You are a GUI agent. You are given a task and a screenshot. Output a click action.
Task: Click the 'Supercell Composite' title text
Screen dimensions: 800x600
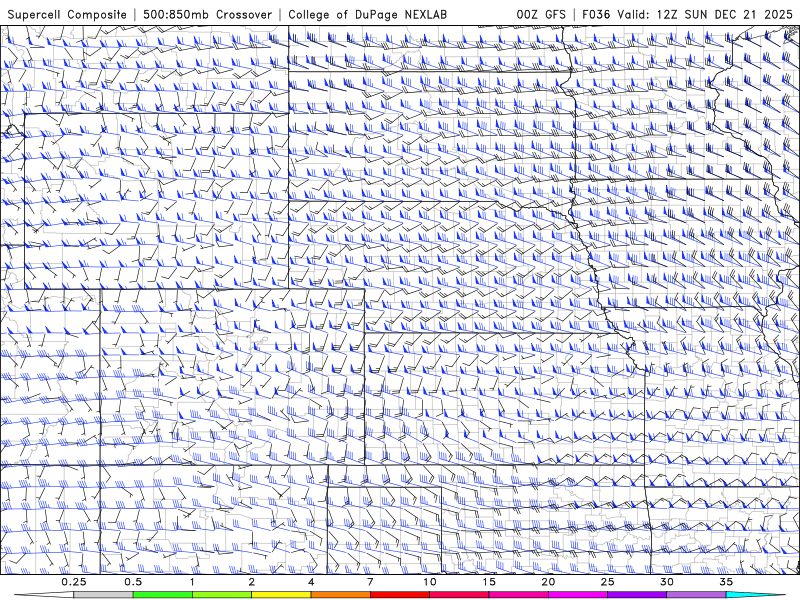pos(67,14)
